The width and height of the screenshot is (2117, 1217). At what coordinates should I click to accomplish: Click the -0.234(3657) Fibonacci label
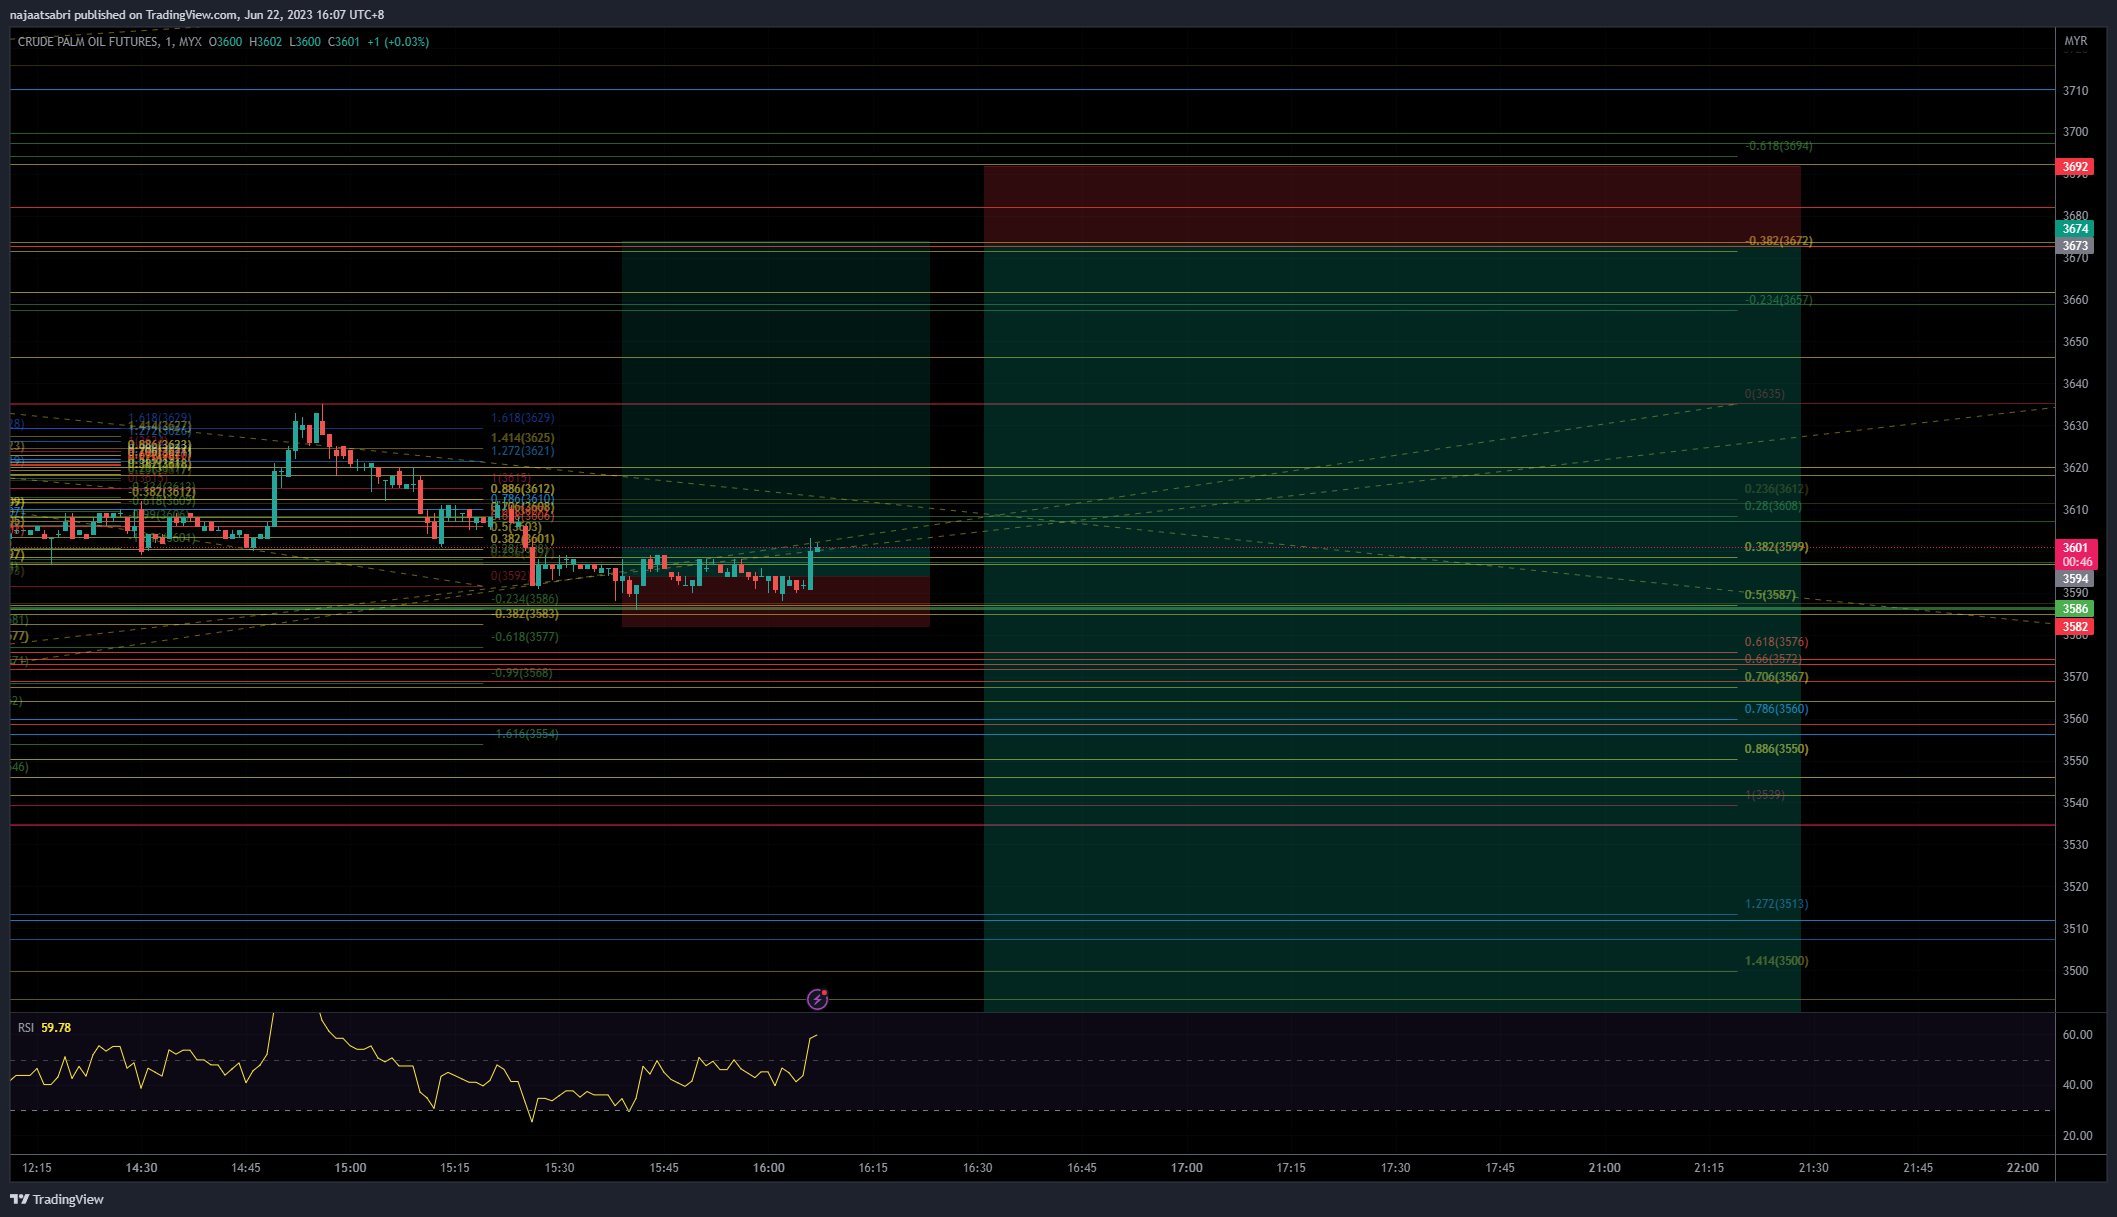[1778, 300]
